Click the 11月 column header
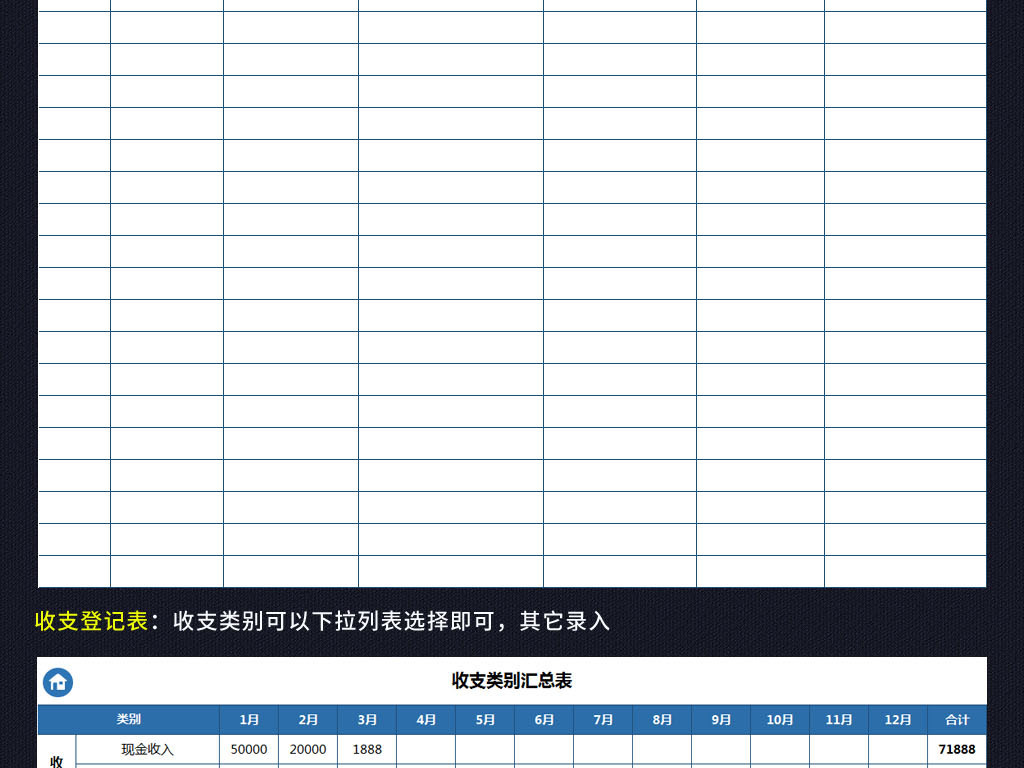This screenshot has width=1024, height=768. [x=839, y=720]
